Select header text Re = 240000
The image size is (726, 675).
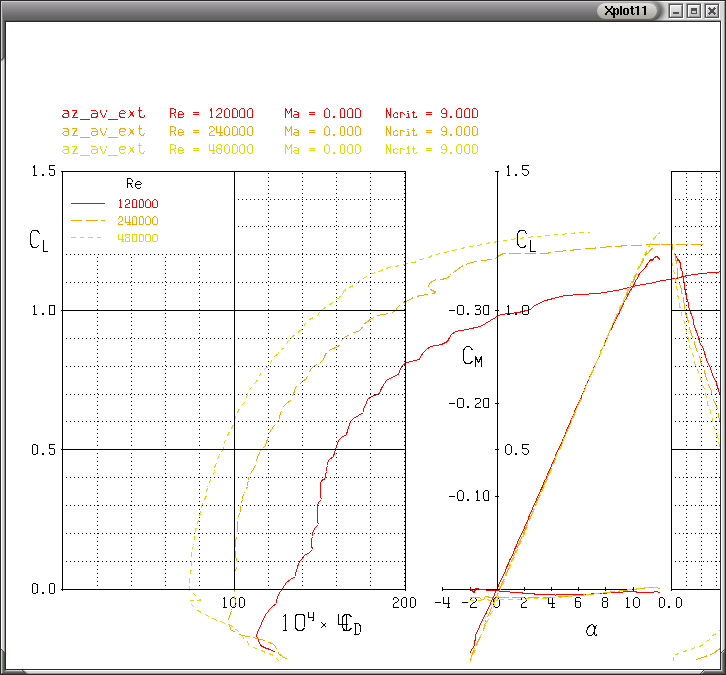[211, 131]
